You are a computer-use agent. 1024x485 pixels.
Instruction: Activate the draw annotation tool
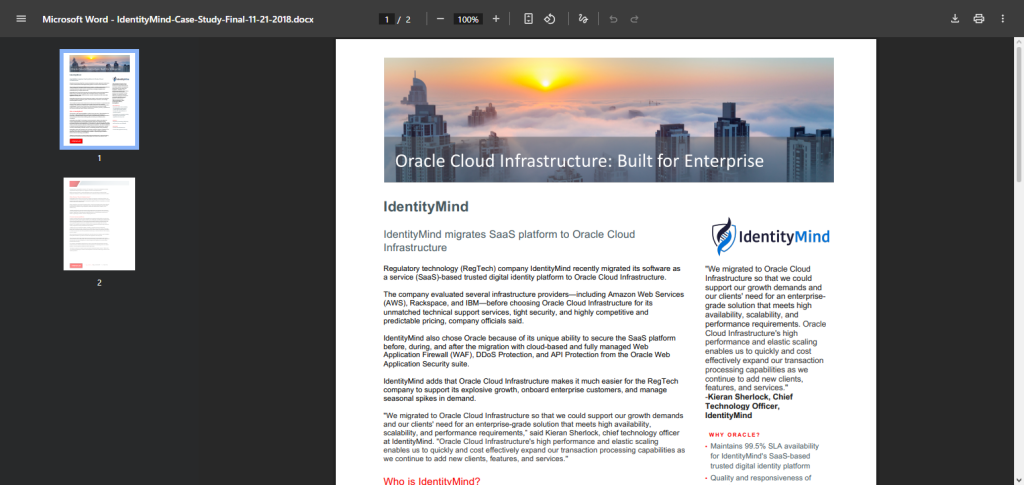583,19
